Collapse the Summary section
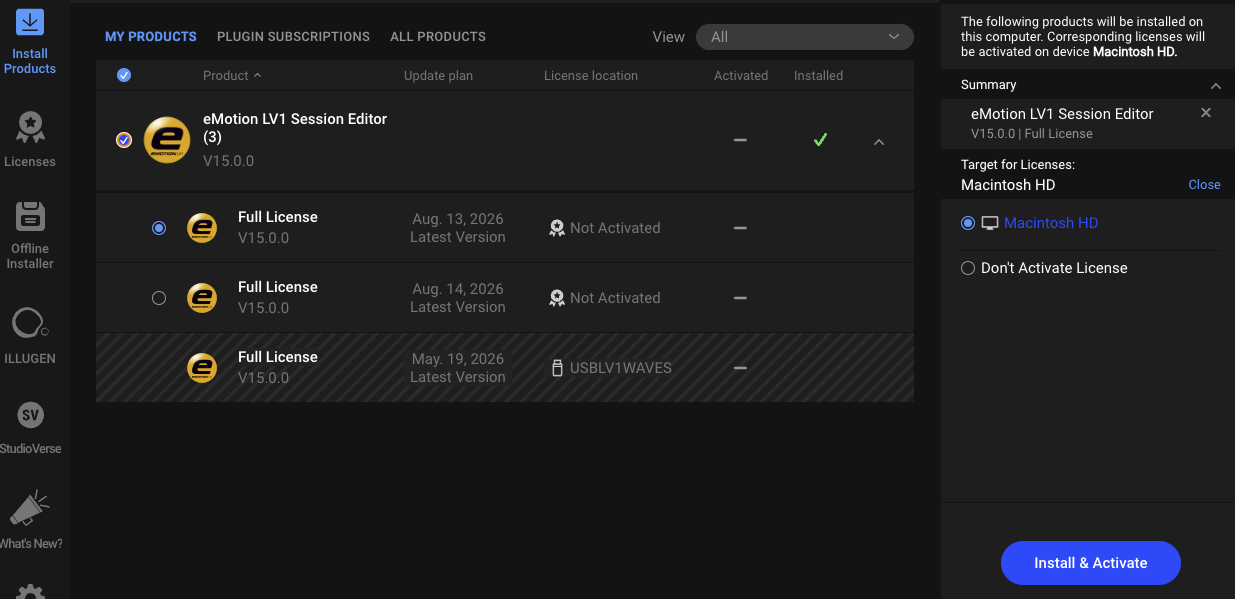 pos(1216,86)
